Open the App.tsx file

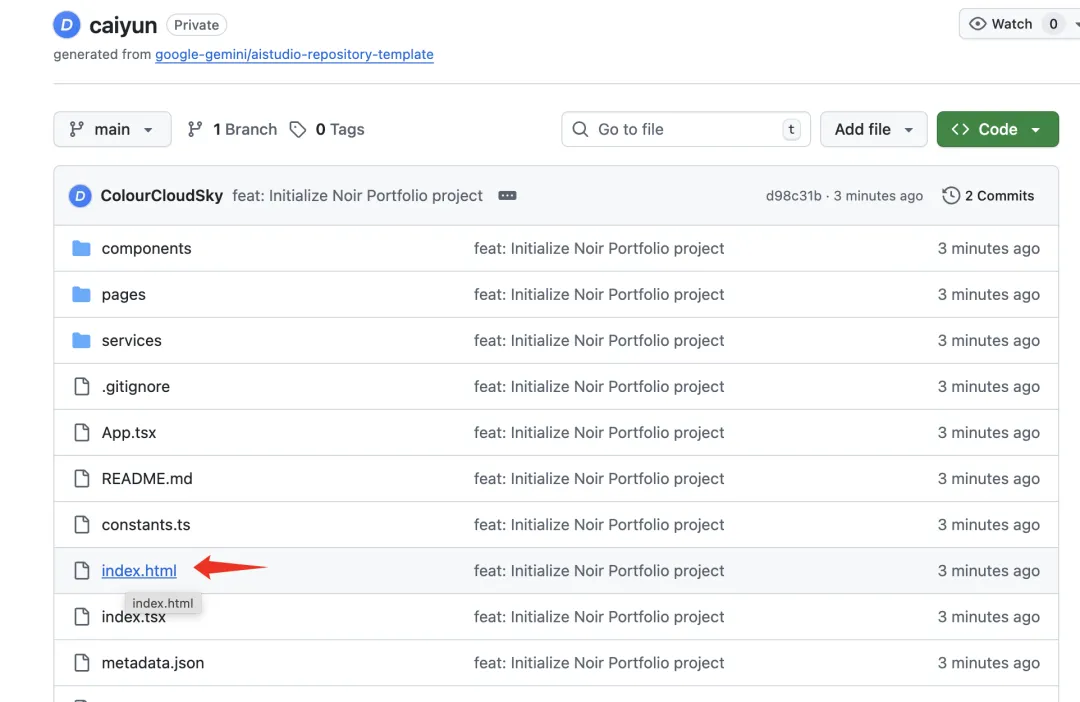pos(129,433)
